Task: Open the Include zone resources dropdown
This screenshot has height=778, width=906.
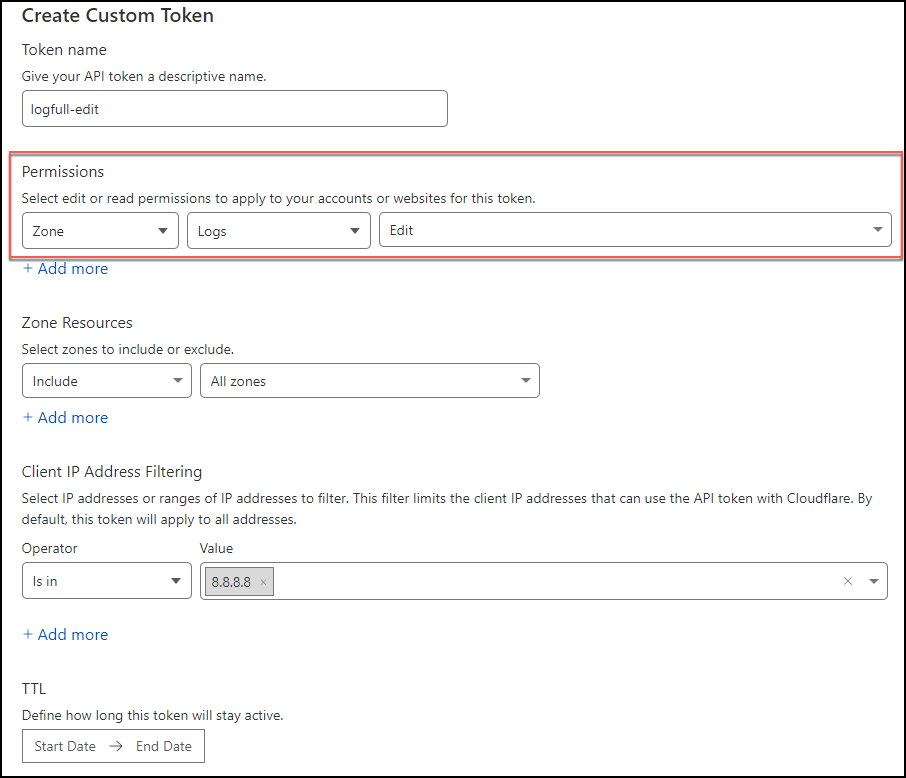Action: pyautogui.click(x=106, y=381)
